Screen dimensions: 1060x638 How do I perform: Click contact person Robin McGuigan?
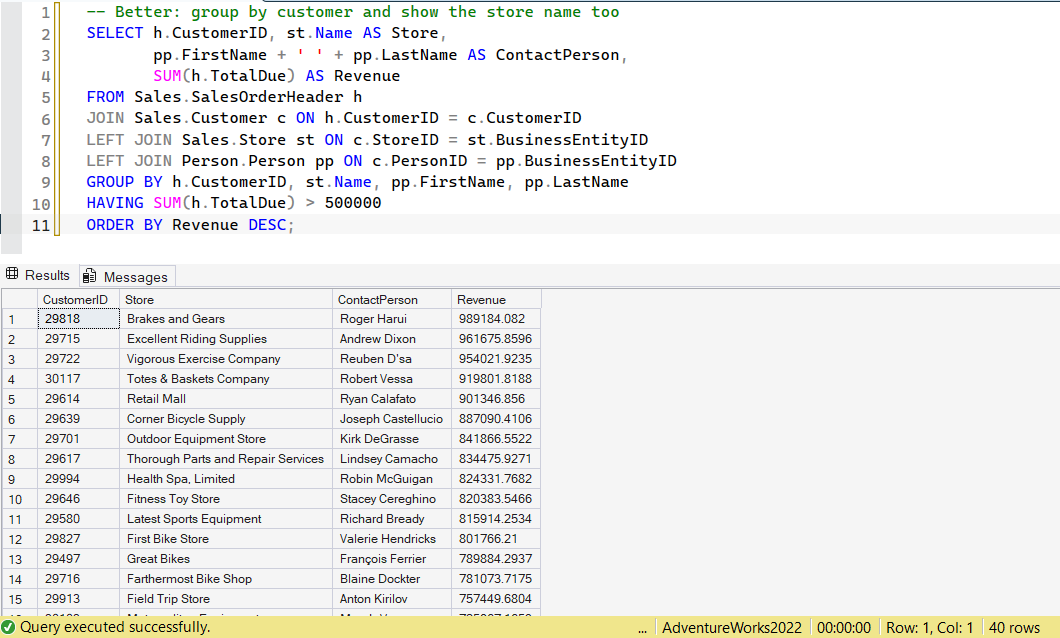391,479
